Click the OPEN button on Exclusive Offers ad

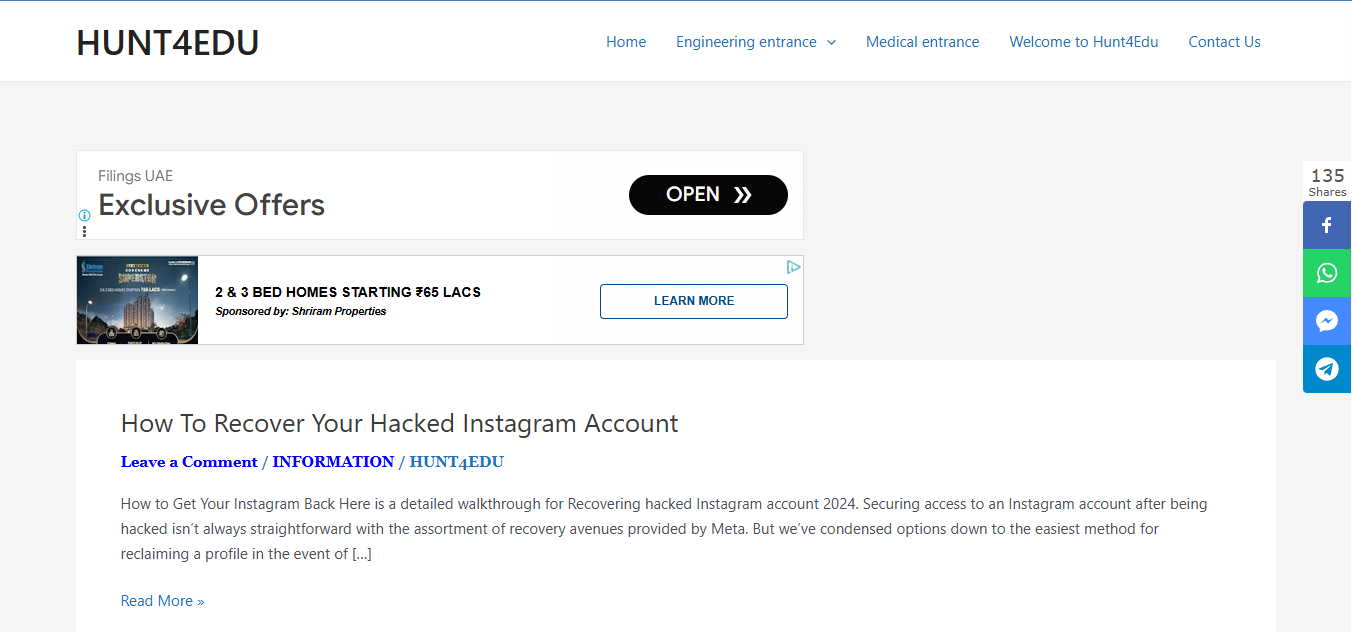pyautogui.click(x=708, y=195)
